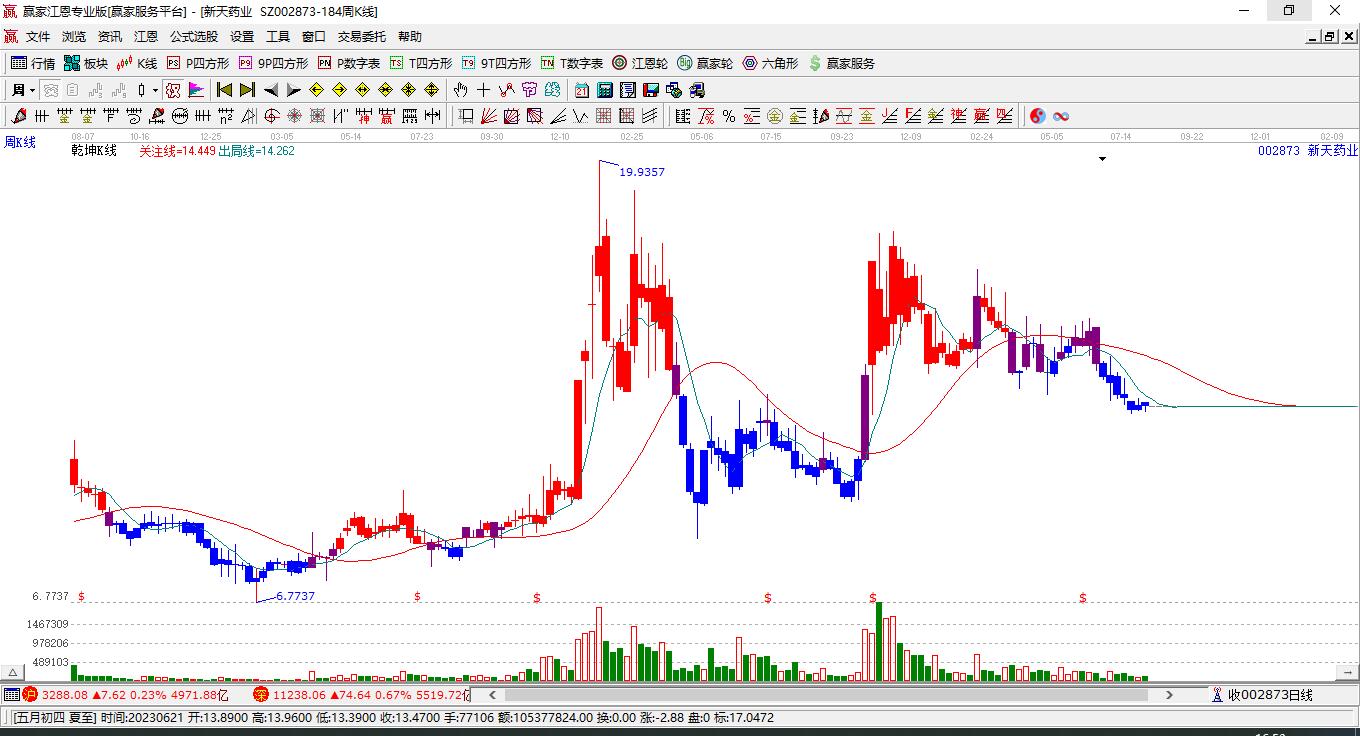Screen dimensions: 1360x736
Task: Click the black down-triangle marker above chart
Action: 1102,158
